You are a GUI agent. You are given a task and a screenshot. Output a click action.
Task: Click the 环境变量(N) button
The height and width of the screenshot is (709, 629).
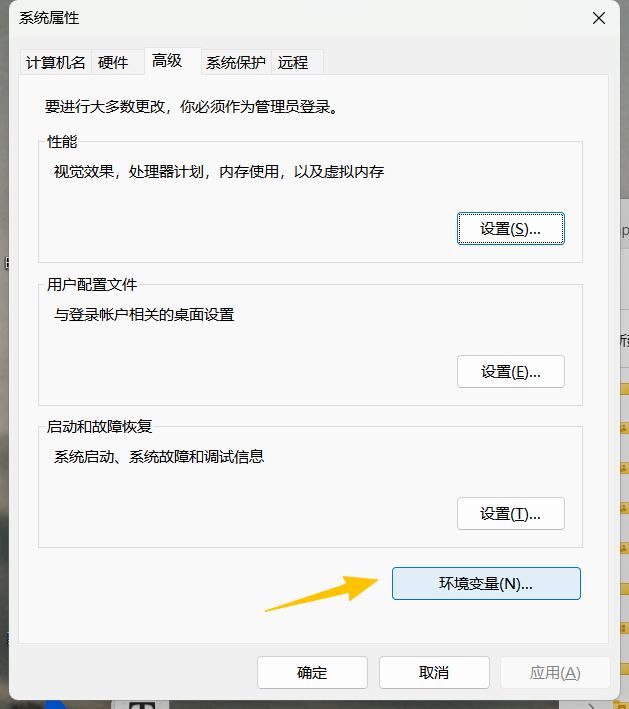click(486, 583)
